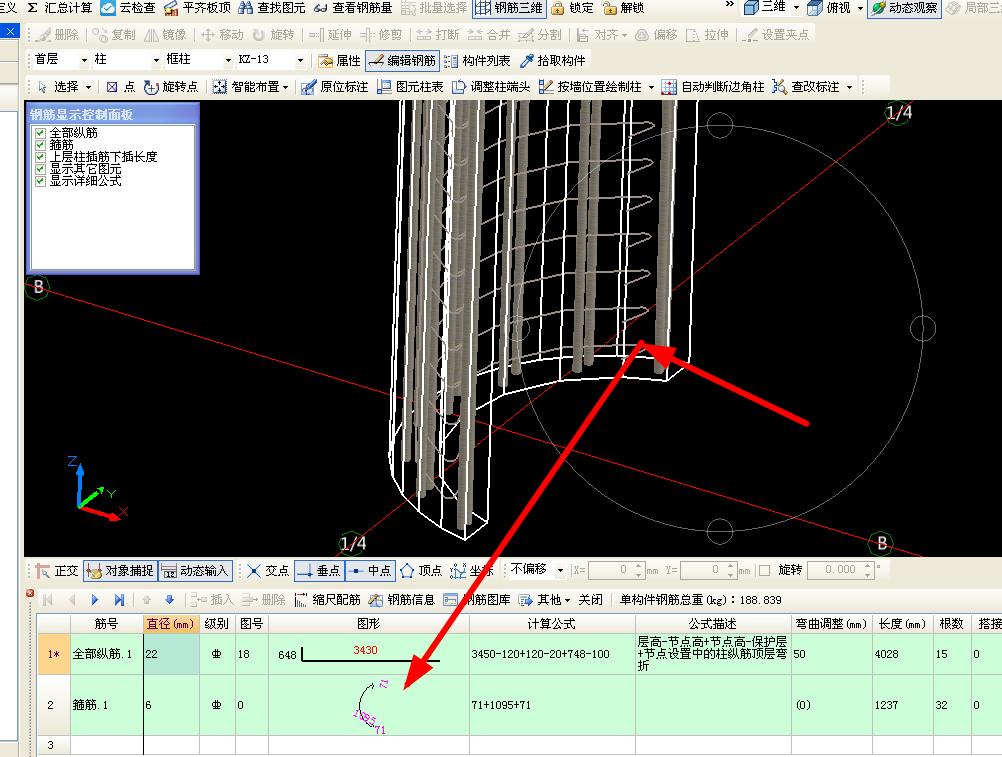The image size is (1002, 757).
Task: Open 图元柱表 column table
Action: coord(410,87)
